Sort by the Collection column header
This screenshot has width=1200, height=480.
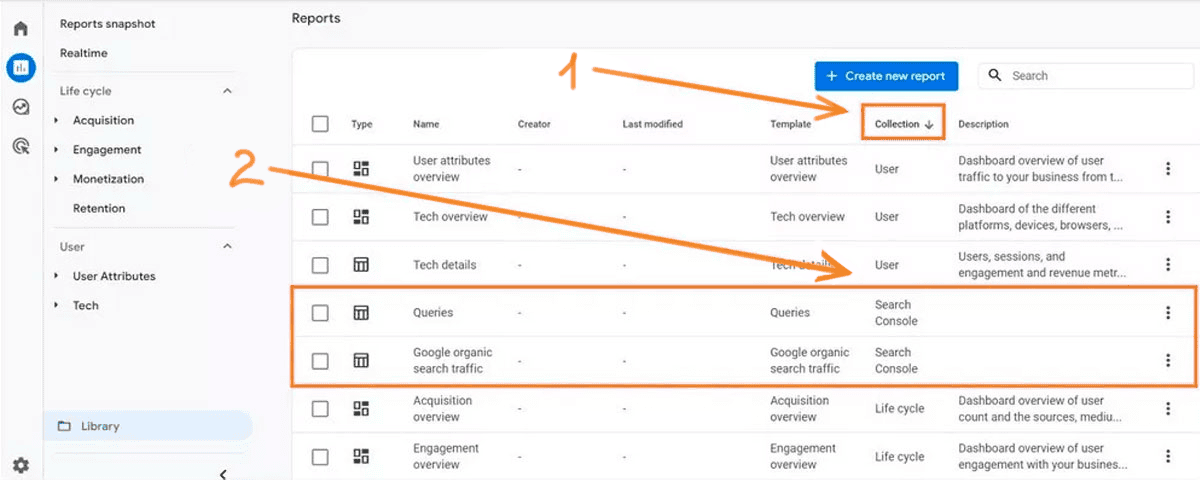coord(903,124)
